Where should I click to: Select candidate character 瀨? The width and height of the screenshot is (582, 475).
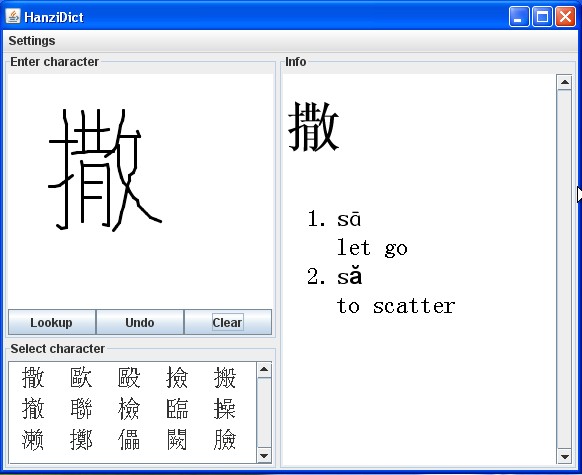tap(33, 440)
